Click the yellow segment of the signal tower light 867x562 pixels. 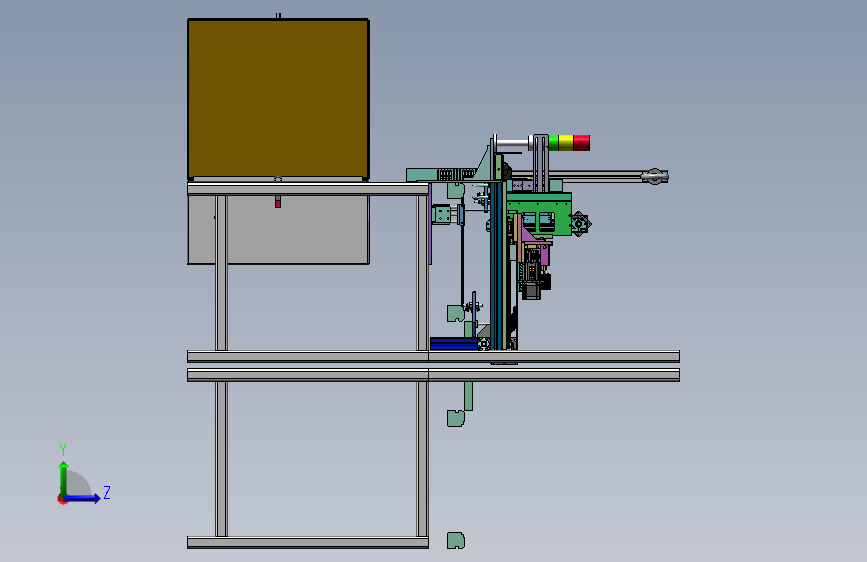(x=566, y=143)
